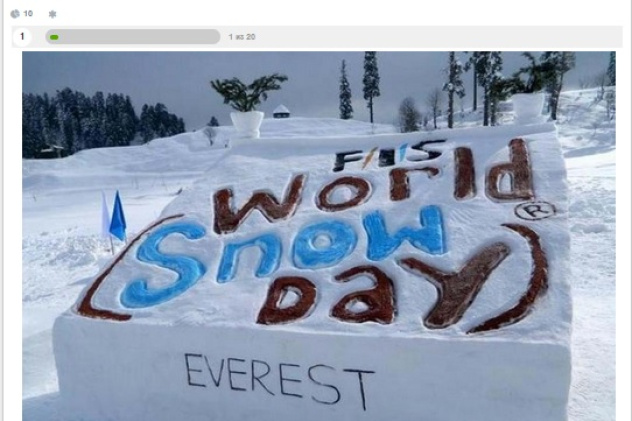This screenshot has width=632, height=421.
Task: Click the number 10 beside the pie icon
Action: pos(28,14)
